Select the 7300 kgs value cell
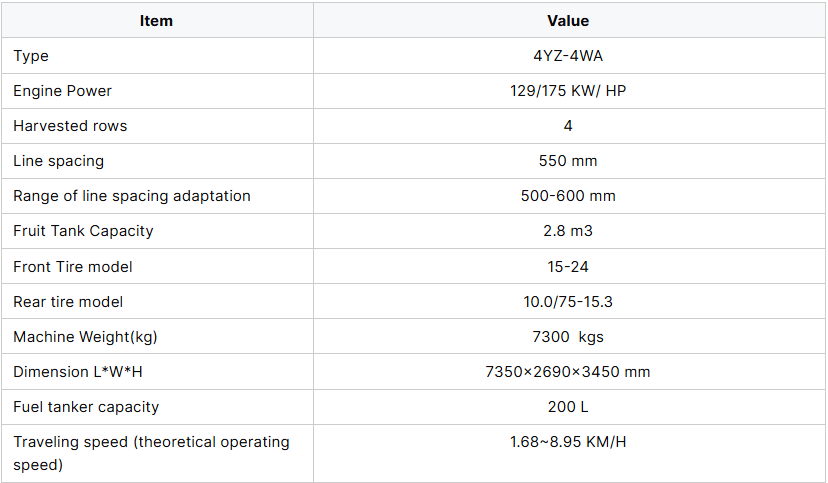The height and width of the screenshot is (483, 828). (x=568, y=337)
